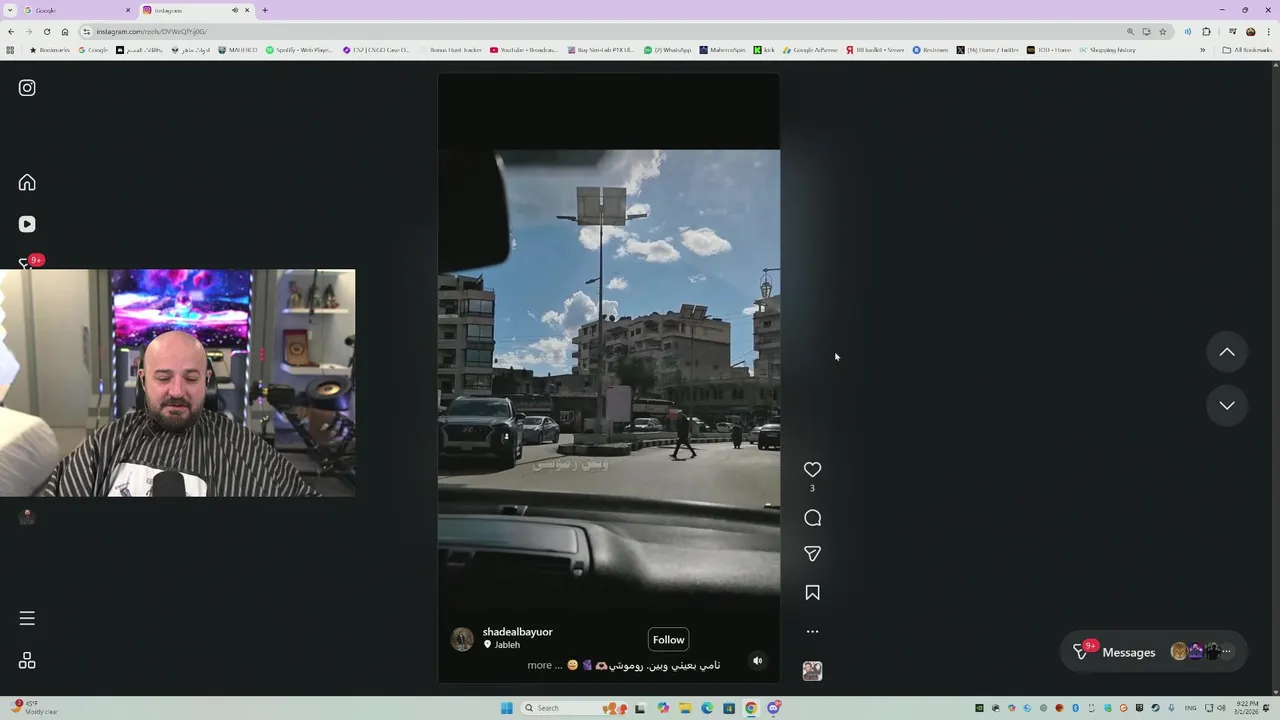Screen dimensions: 1280x720
Task: Open the Chrome apps grid icon
Action: [x=11, y=50]
